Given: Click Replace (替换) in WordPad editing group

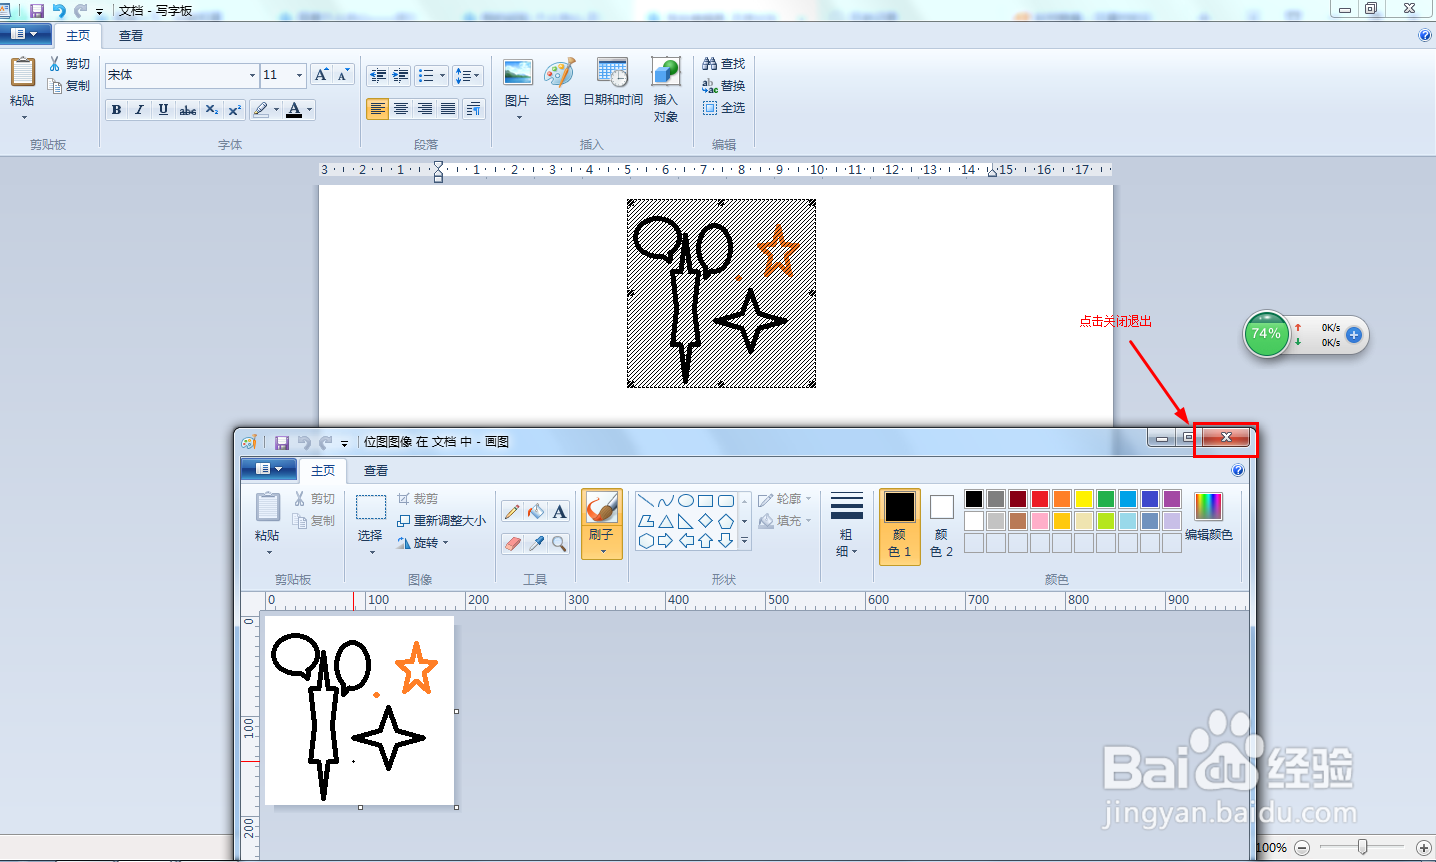Looking at the screenshot, I should click(x=724, y=85).
